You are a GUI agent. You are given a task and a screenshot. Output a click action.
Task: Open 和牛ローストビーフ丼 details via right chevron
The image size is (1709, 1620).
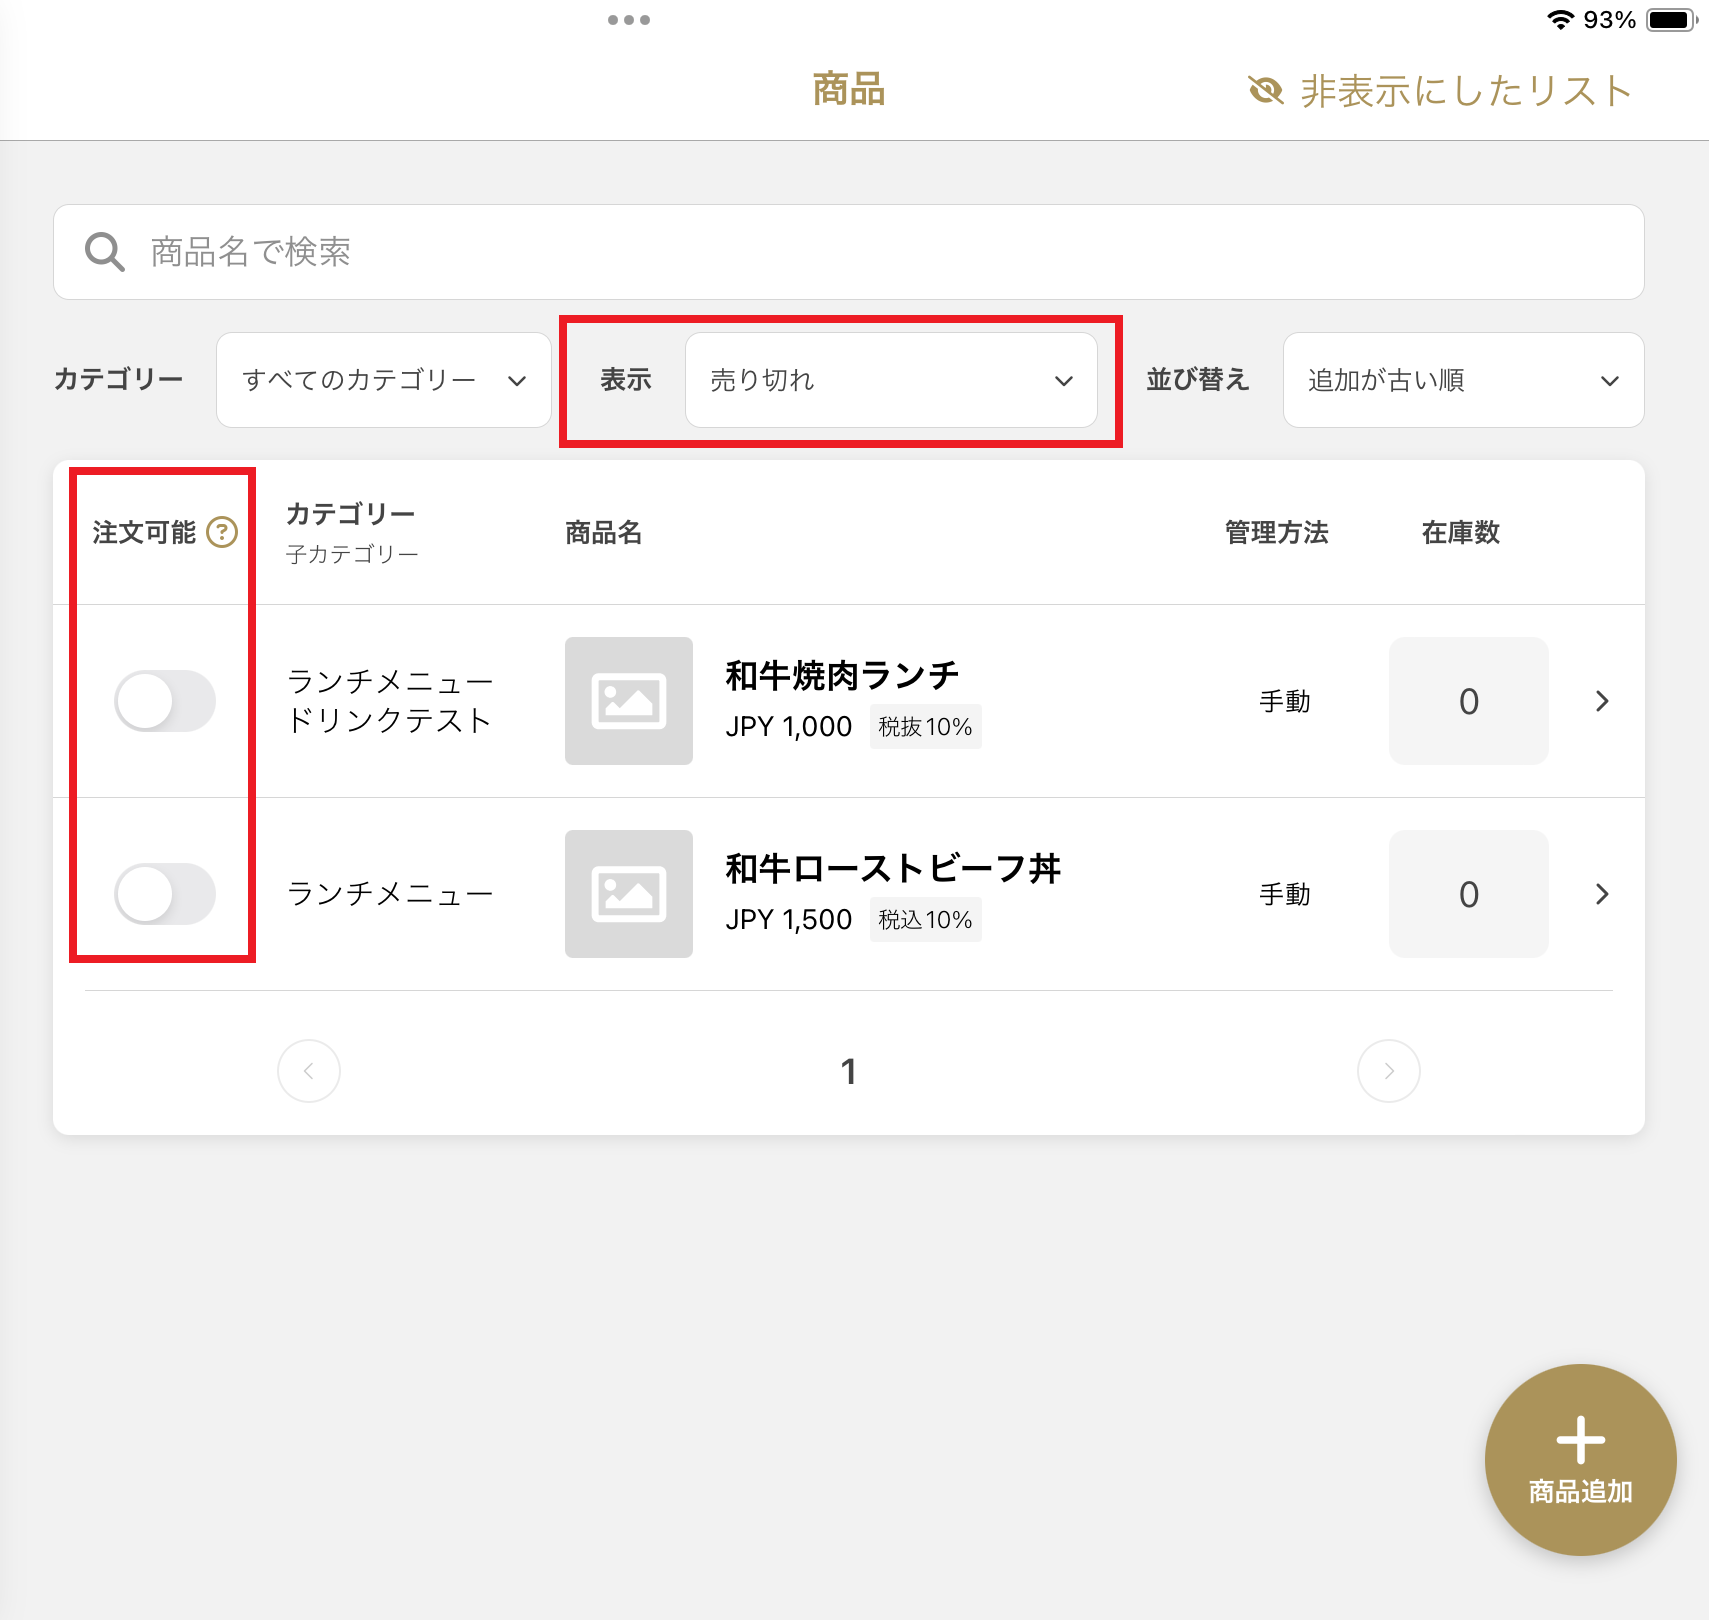[x=1602, y=894]
